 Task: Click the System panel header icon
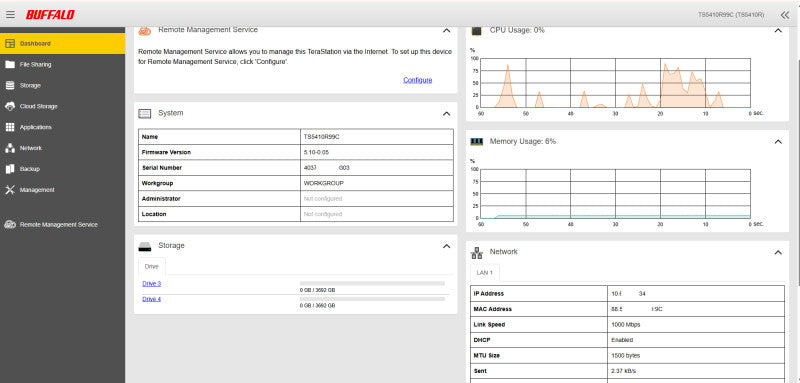[145, 113]
